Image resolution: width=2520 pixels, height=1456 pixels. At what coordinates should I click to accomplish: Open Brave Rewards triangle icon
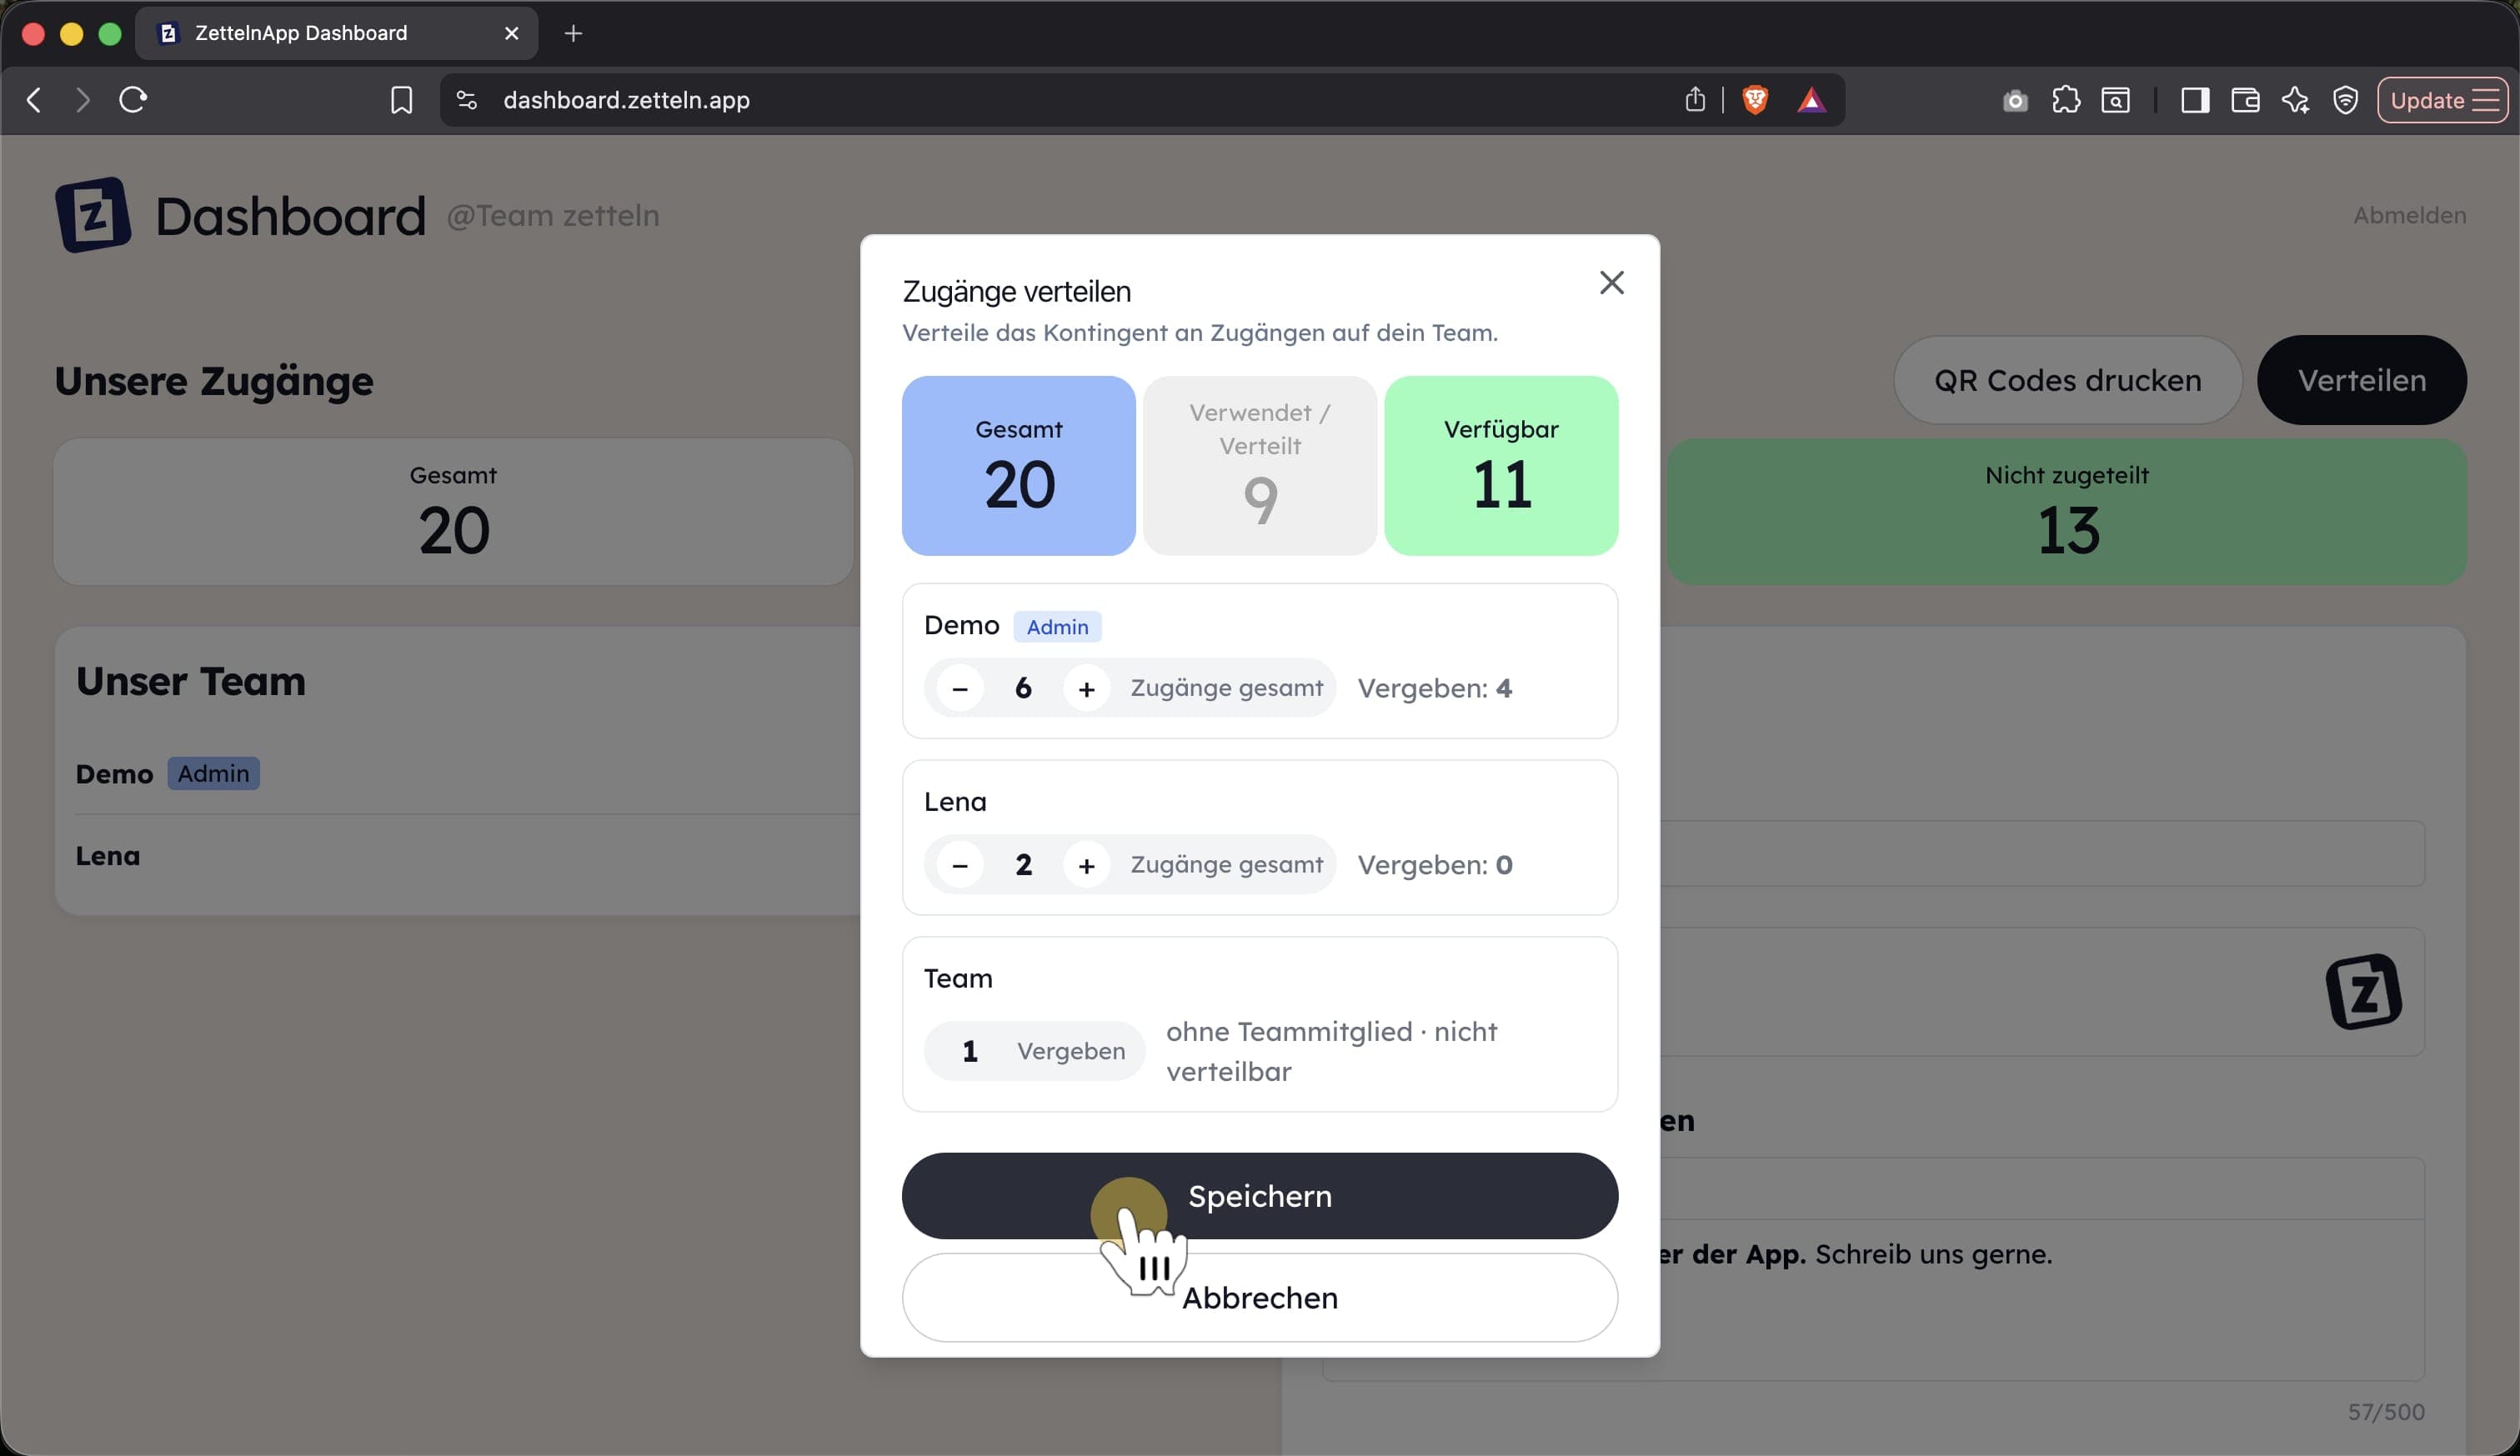pos(1811,100)
